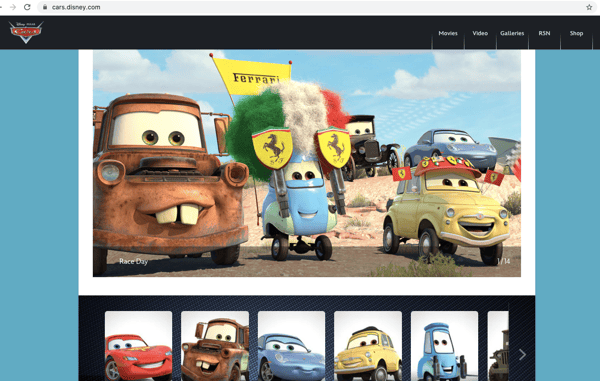The width and height of the screenshot is (600, 381).
Task: Open the Video menu item
Action: [480, 33]
